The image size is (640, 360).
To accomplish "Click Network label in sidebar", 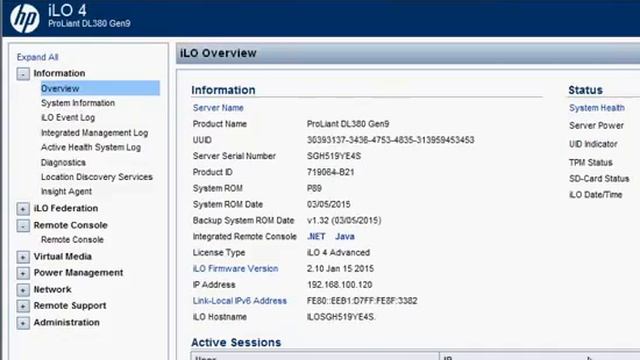I will pos(52,289).
